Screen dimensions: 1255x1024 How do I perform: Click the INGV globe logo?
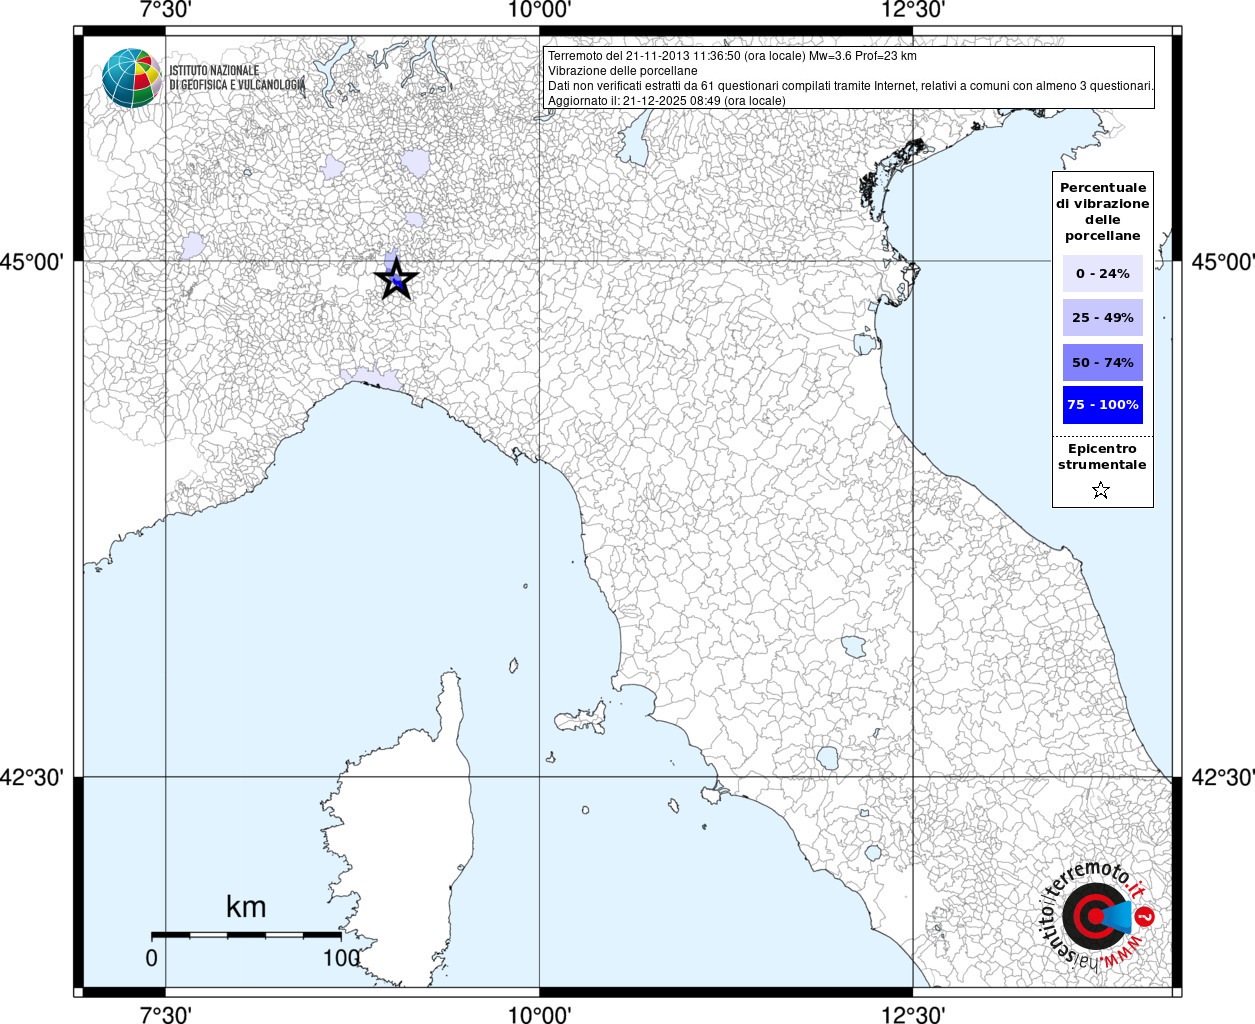pyautogui.click(x=132, y=78)
